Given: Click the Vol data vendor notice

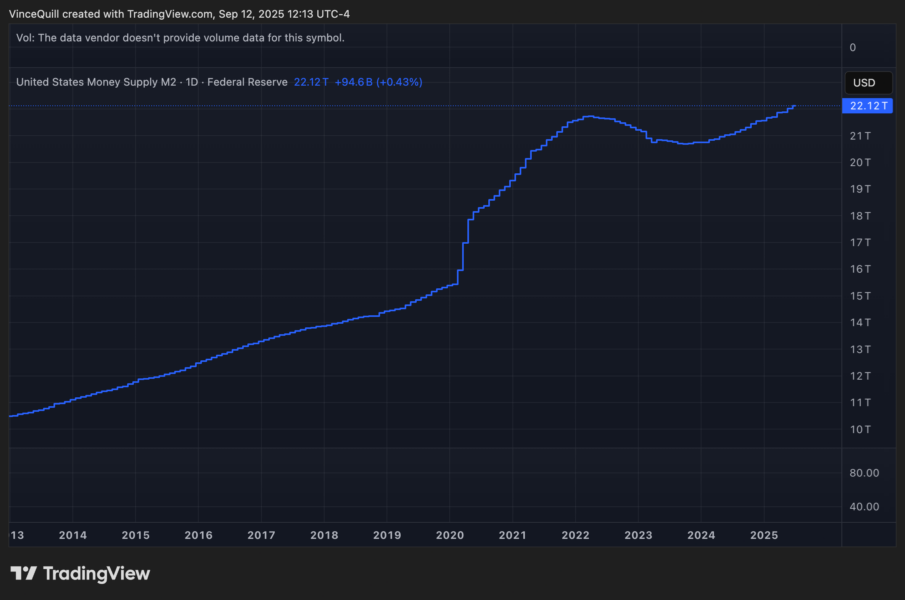Looking at the screenshot, I should (180, 38).
